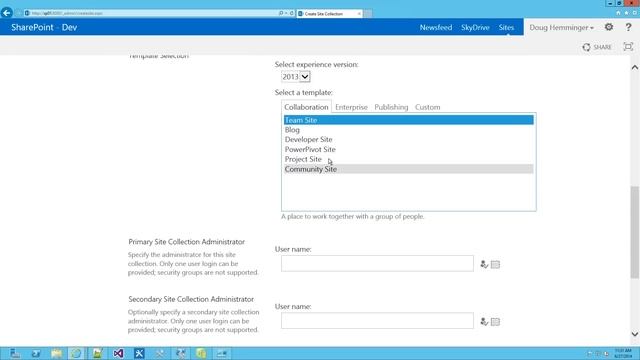Select the Team Site template
This screenshot has width=640, height=360.
pyautogui.click(x=409, y=120)
